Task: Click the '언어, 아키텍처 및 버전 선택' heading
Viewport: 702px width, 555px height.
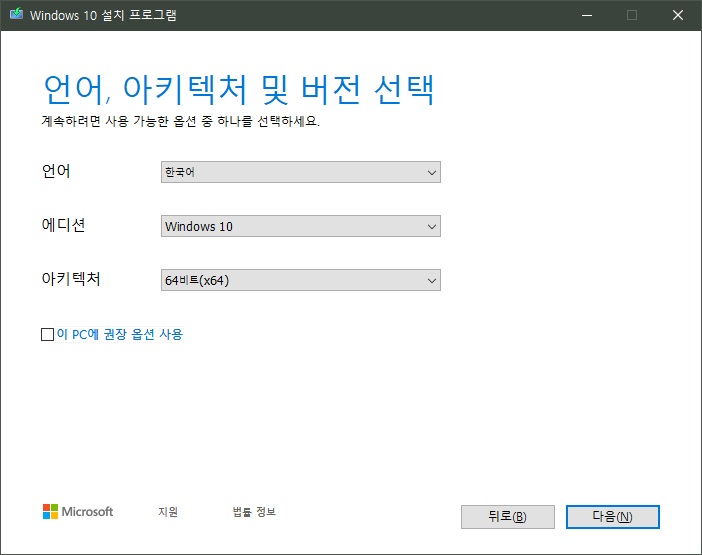Action: click(x=239, y=90)
